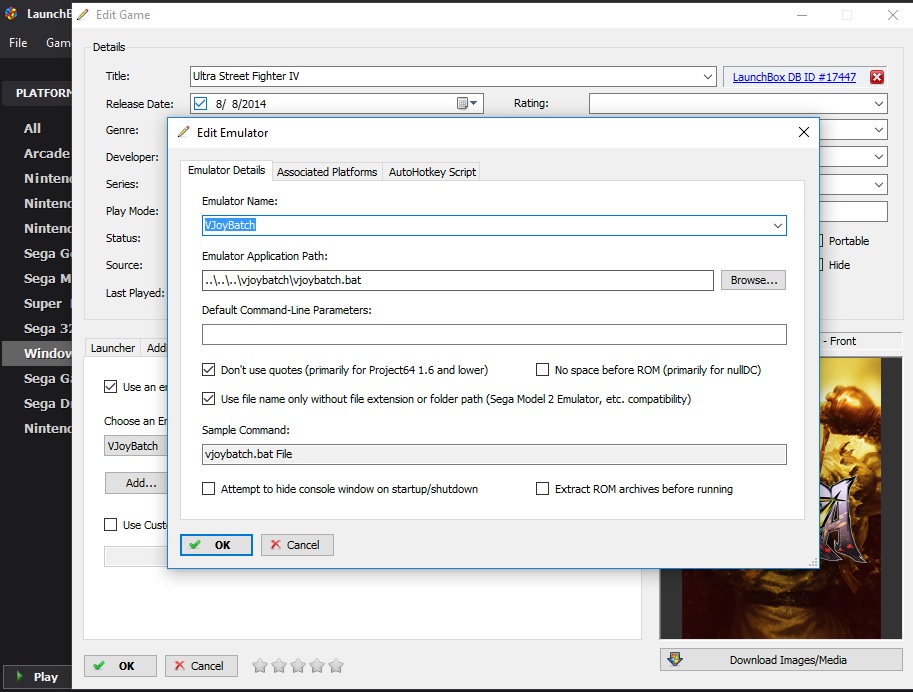Image resolution: width=913 pixels, height=692 pixels.
Task: Open the VJoyBatch emulator selector in Launcher
Action: tap(136, 446)
